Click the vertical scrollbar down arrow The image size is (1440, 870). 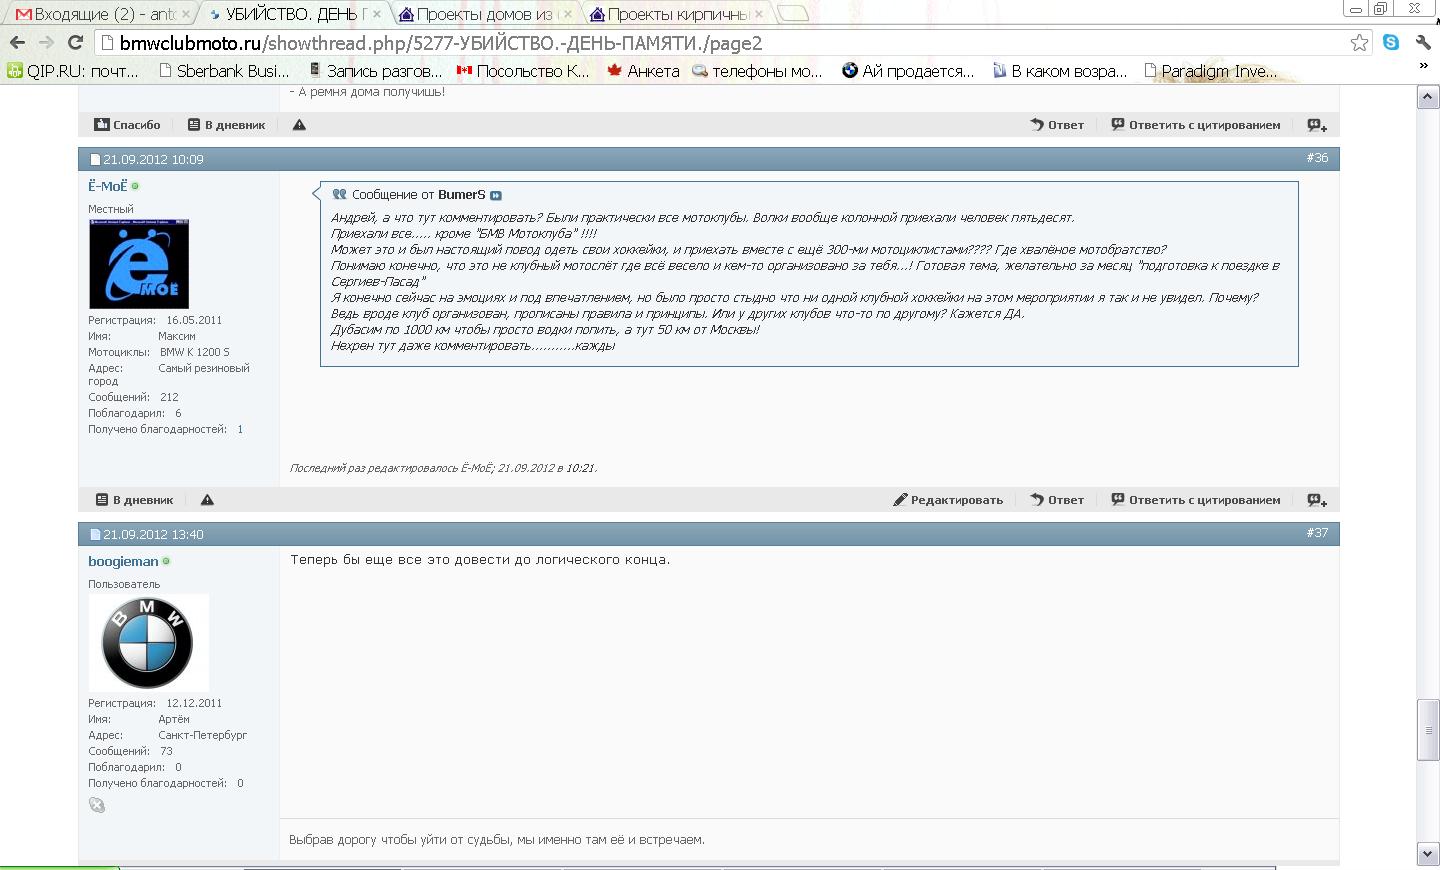click(1428, 853)
